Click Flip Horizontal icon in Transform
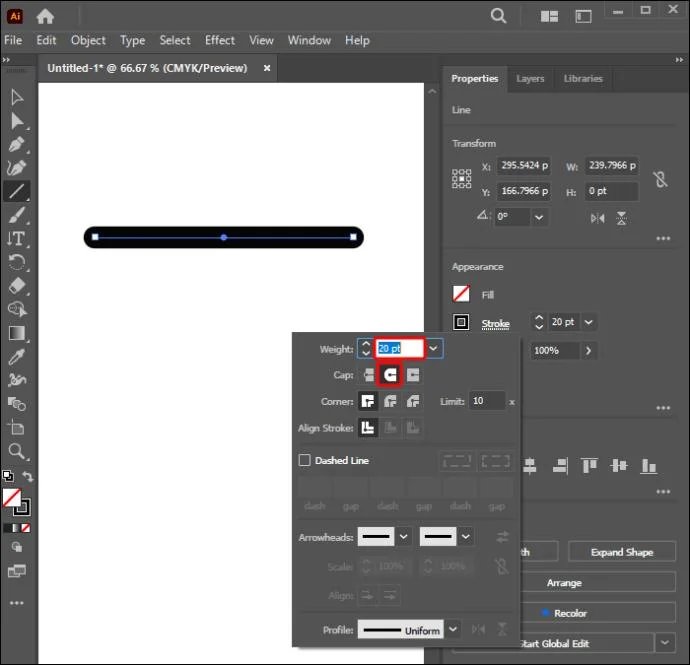 pyautogui.click(x=597, y=218)
